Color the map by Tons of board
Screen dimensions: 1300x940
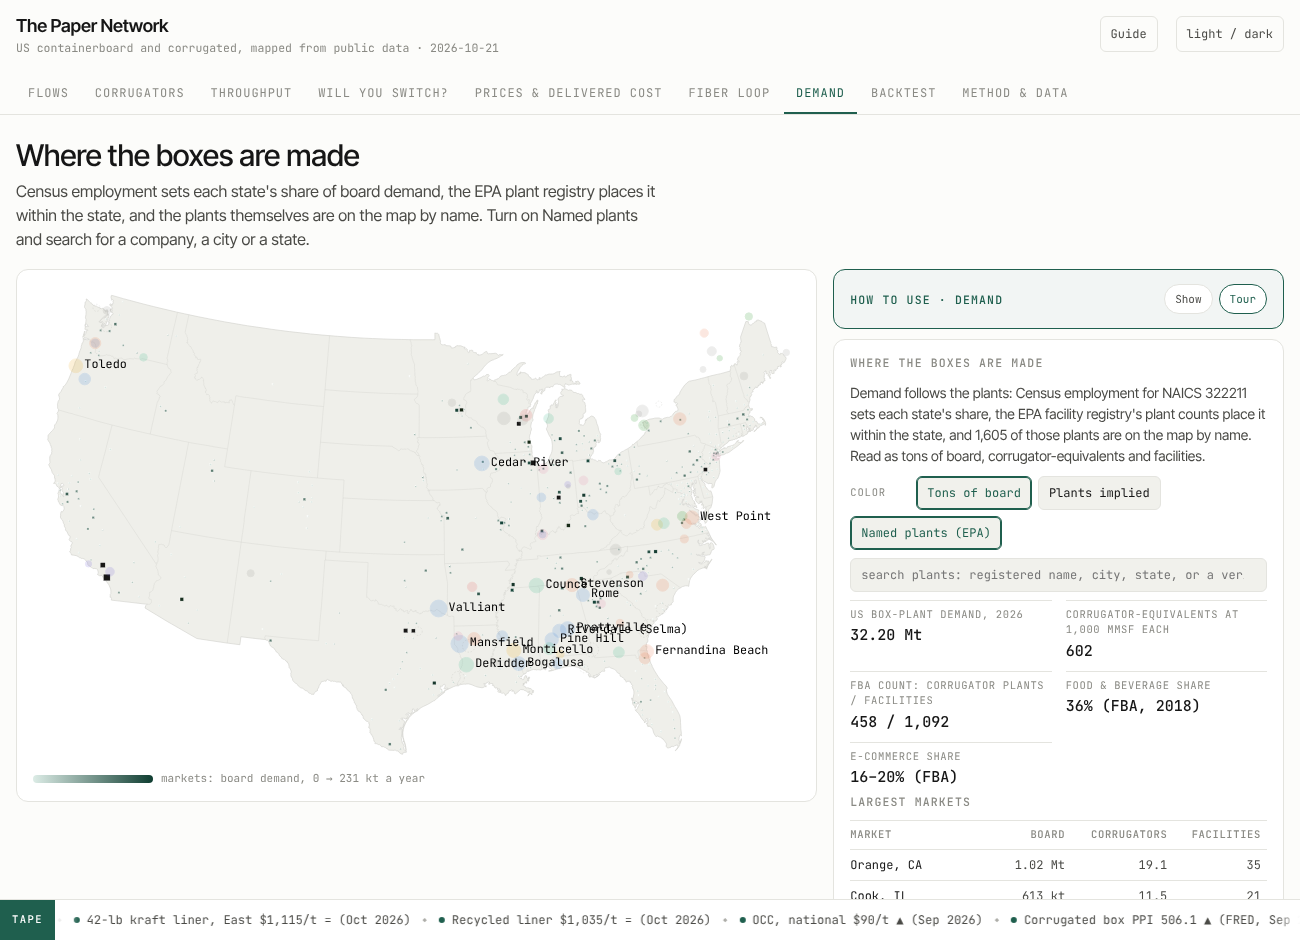tap(974, 493)
